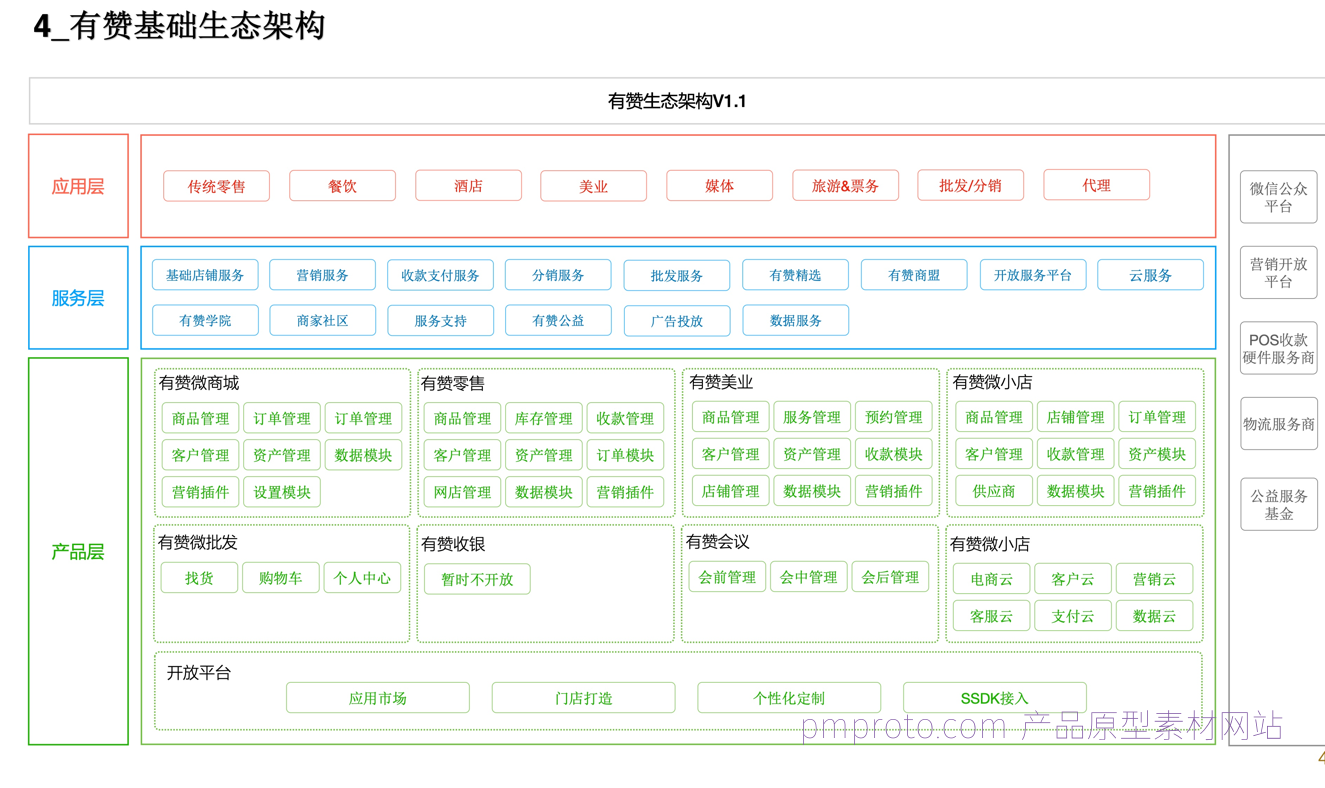This screenshot has height=788, width=1325.
Task: Select the 会后管理 box
Action: (x=890, y=577)
